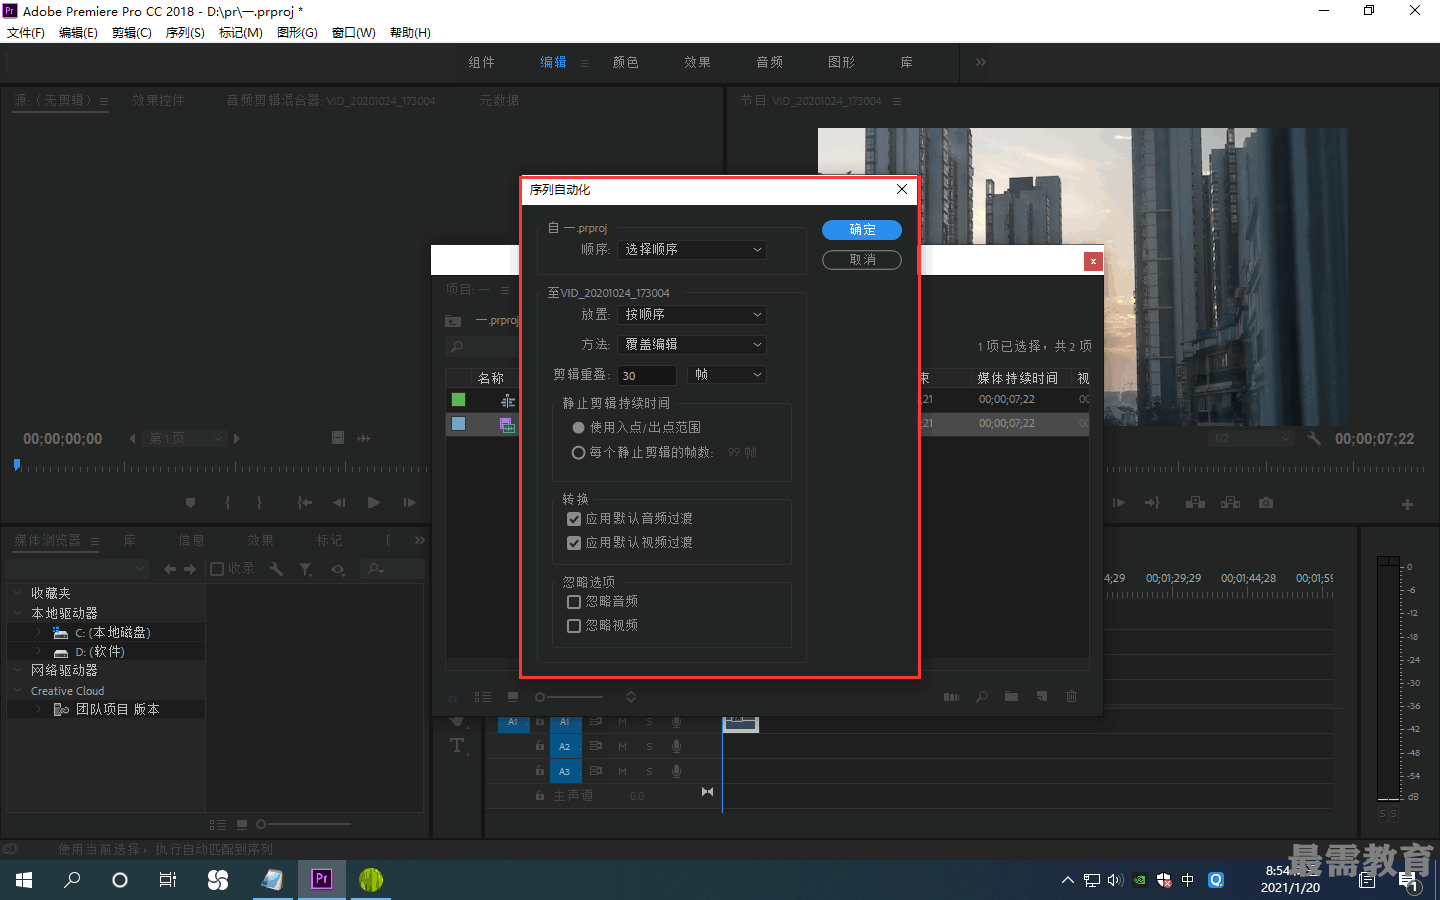Screen dimensions: 1440x900
Task: Step forward one frame in Source monitor
Action: pos(409,502)
